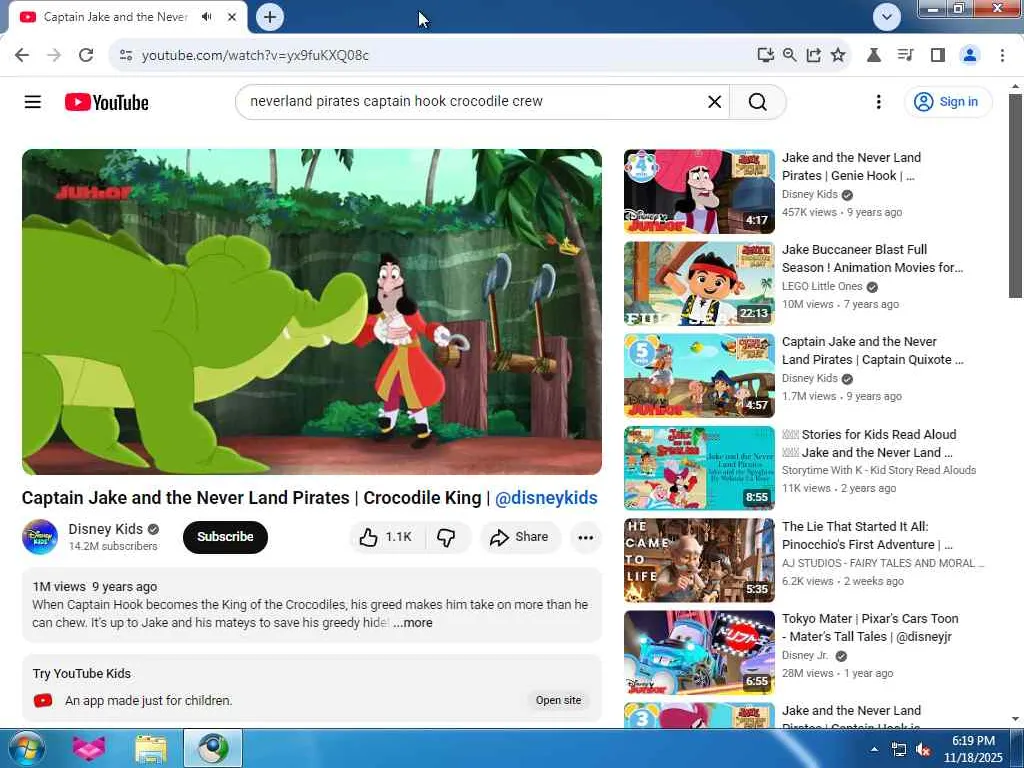Open the Windows Start button
Screen dimensions: 1024x768
pos(25,748)
